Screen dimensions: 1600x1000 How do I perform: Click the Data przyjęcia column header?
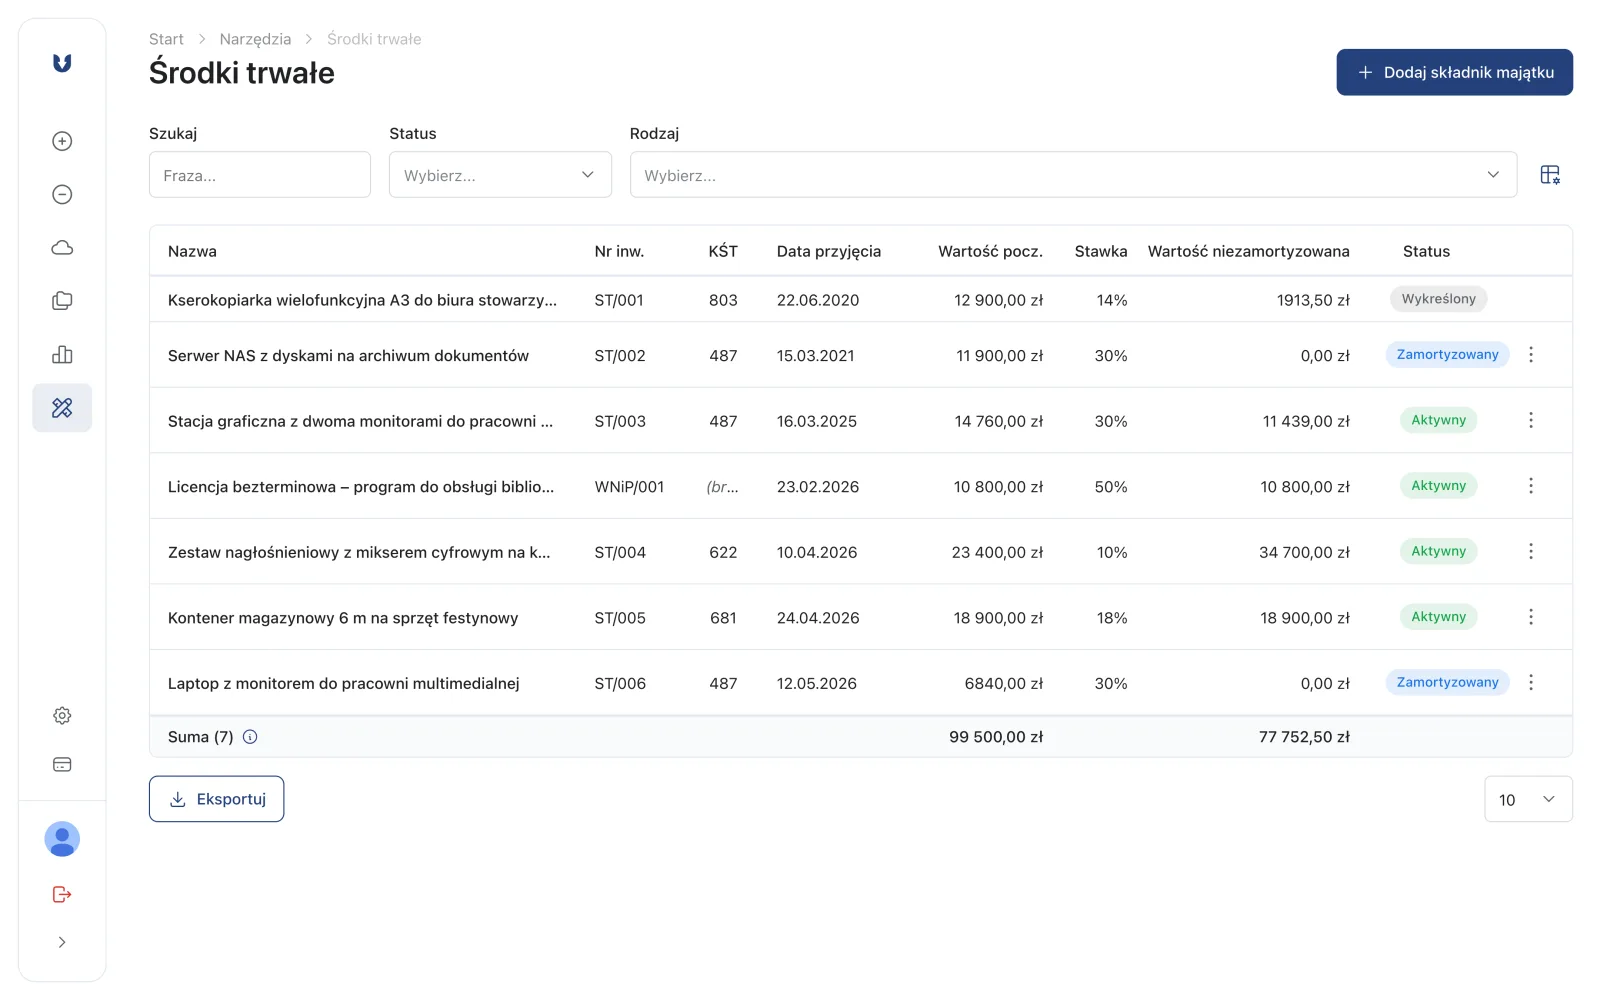point(829,251)
